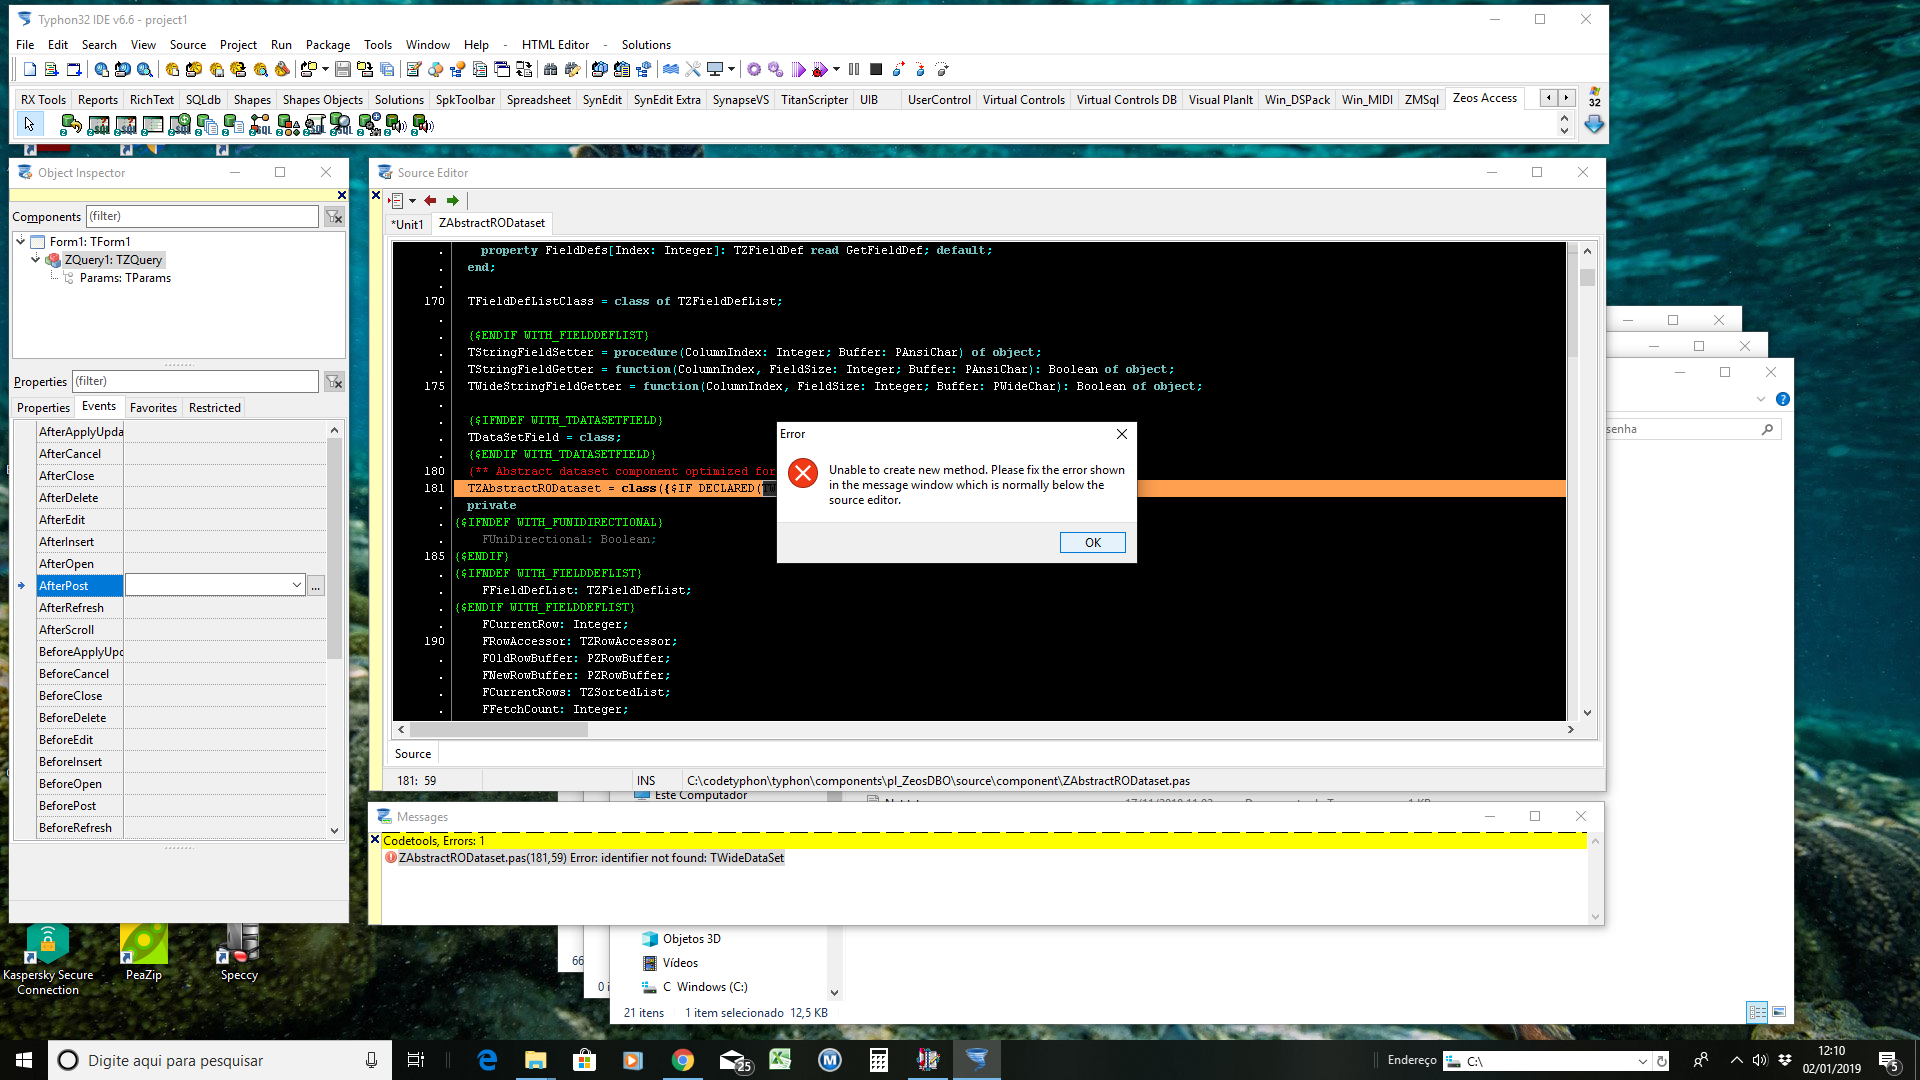Open Excel from the taskbar
1920x1080 pixels.
coord(780,1060)
